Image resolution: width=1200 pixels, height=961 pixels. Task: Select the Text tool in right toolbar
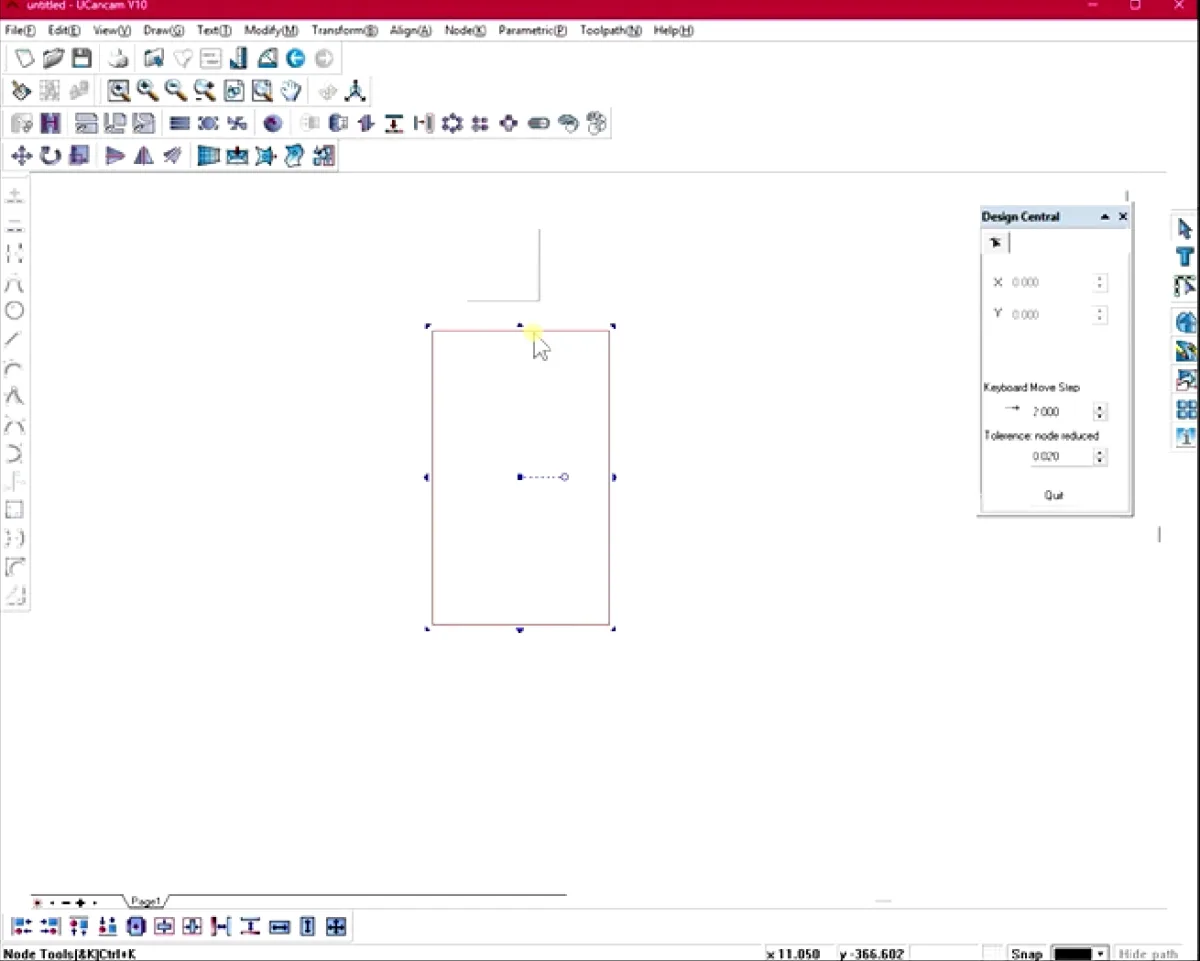pos(1185,257)
